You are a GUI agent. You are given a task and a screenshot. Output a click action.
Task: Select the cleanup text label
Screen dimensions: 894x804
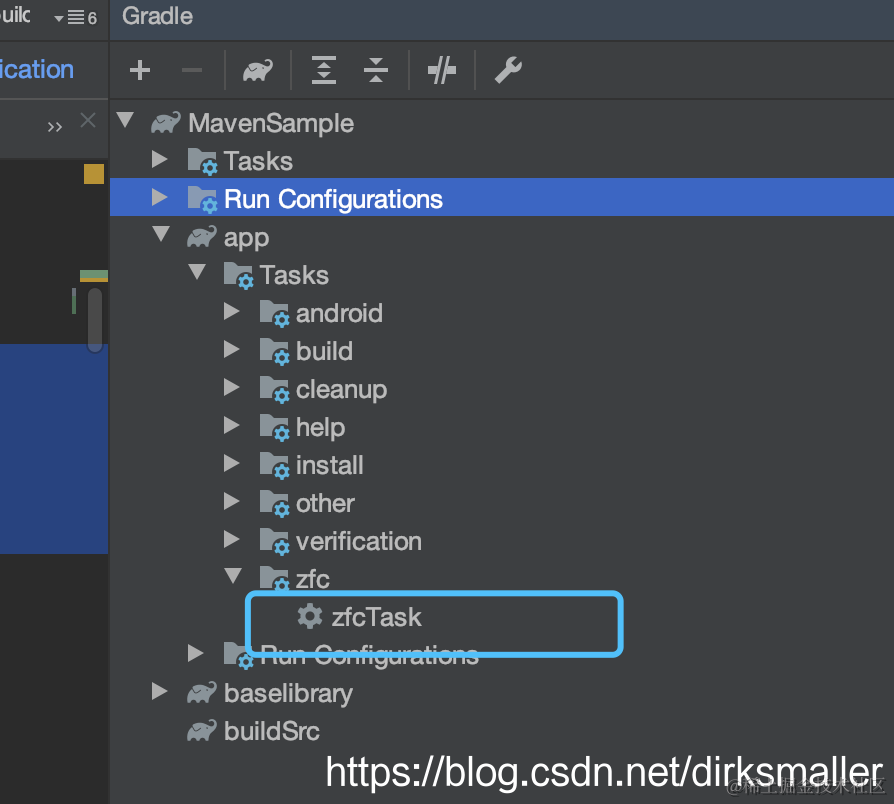(341, 391)
